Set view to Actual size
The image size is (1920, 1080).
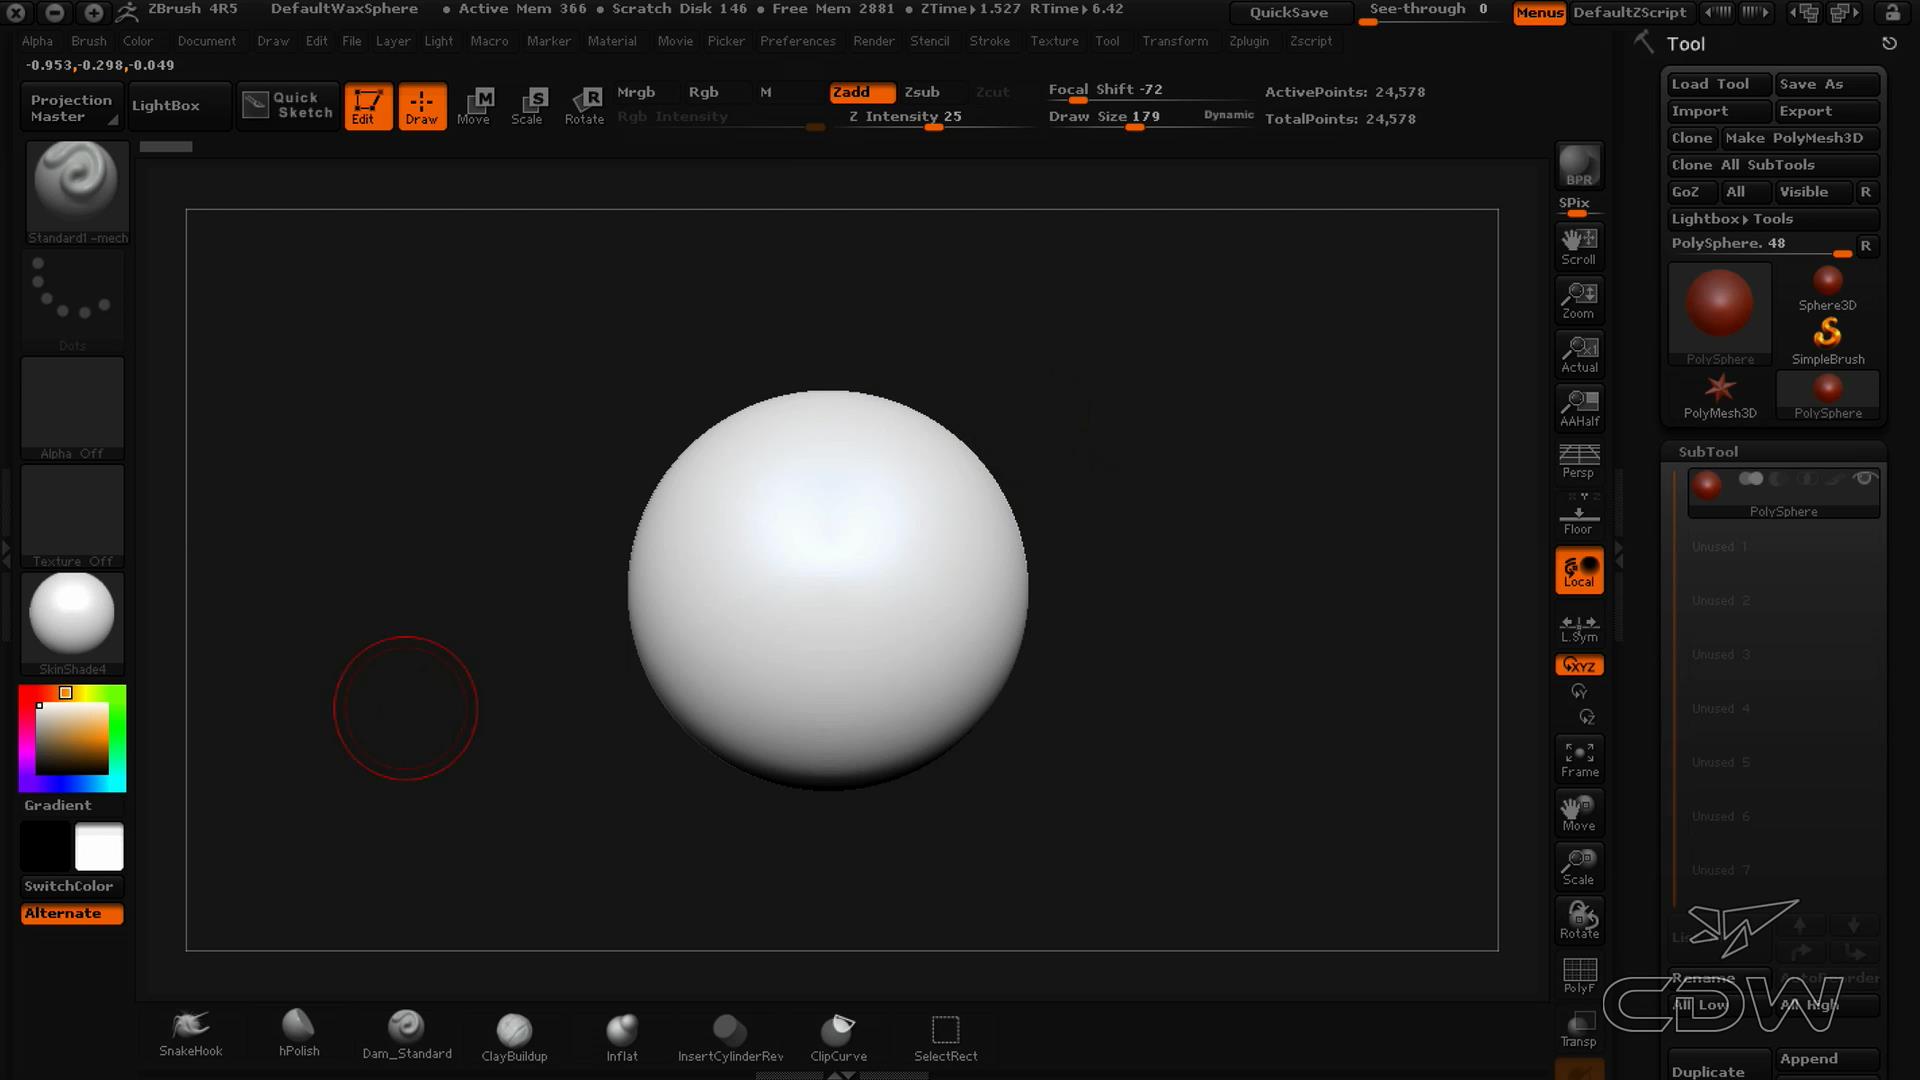click(x=1579, y=354)
